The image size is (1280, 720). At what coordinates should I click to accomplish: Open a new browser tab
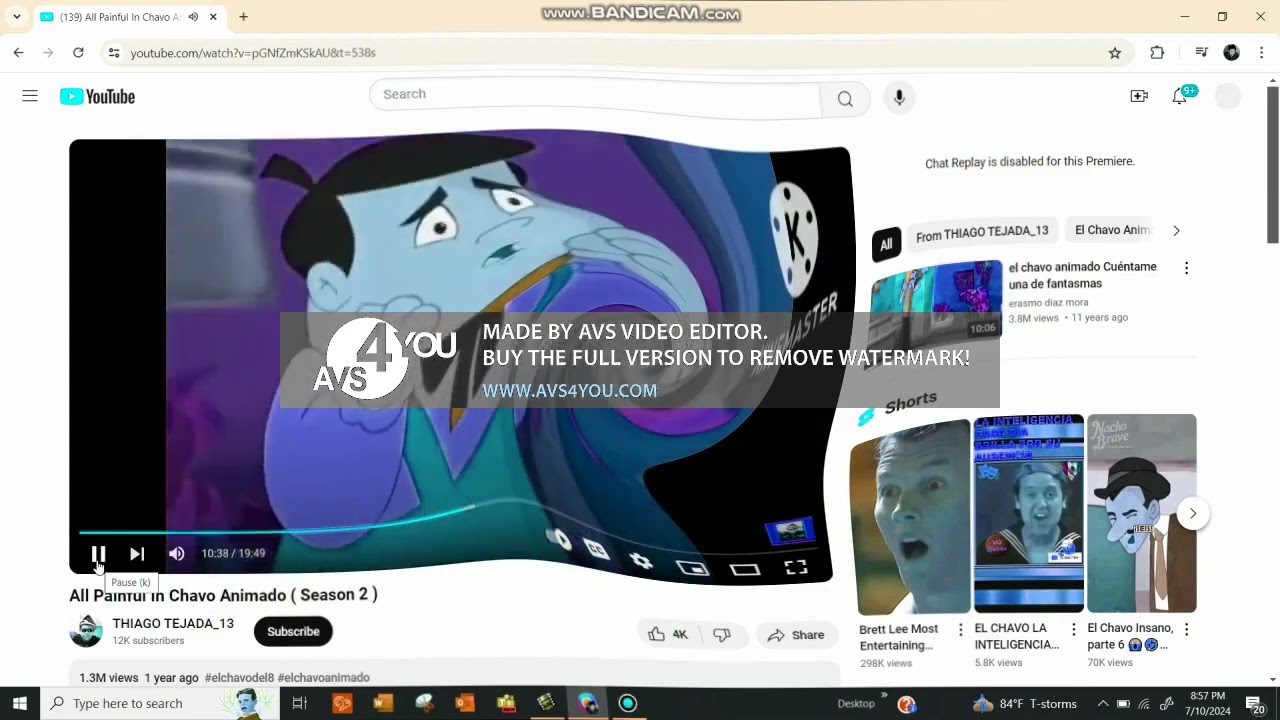pos(243,17)
